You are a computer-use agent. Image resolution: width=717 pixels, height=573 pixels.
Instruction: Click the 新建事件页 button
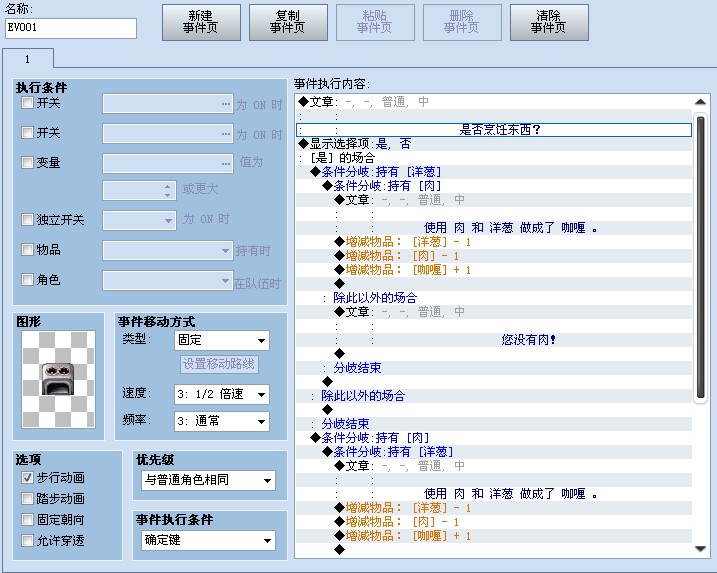click(x=201, y=22)
